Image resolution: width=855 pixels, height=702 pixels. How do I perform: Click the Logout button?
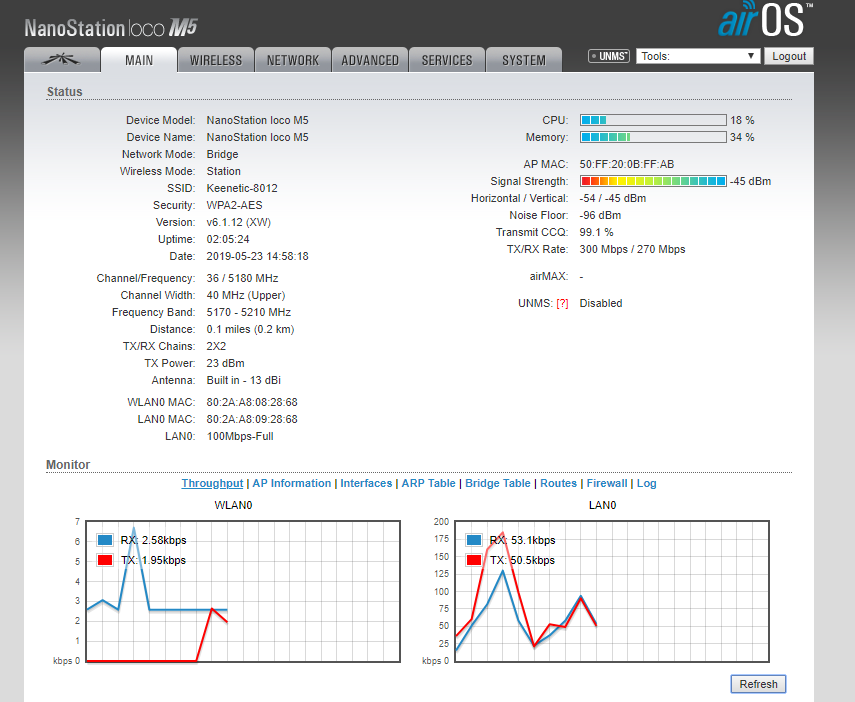pos(788,56)
